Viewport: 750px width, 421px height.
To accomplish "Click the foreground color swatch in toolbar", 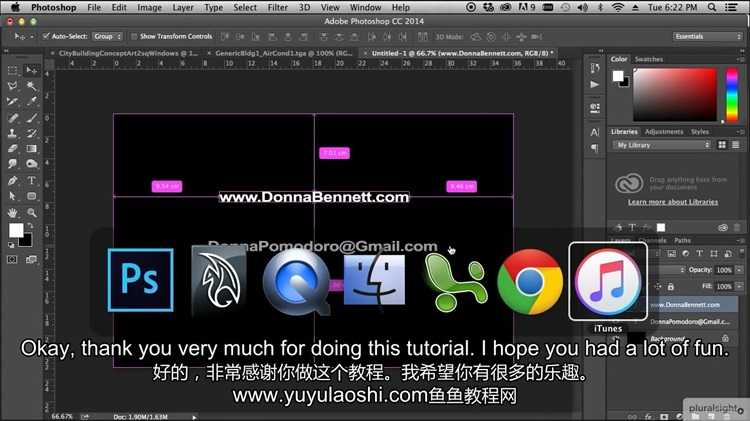I will [x=15, y=231].
